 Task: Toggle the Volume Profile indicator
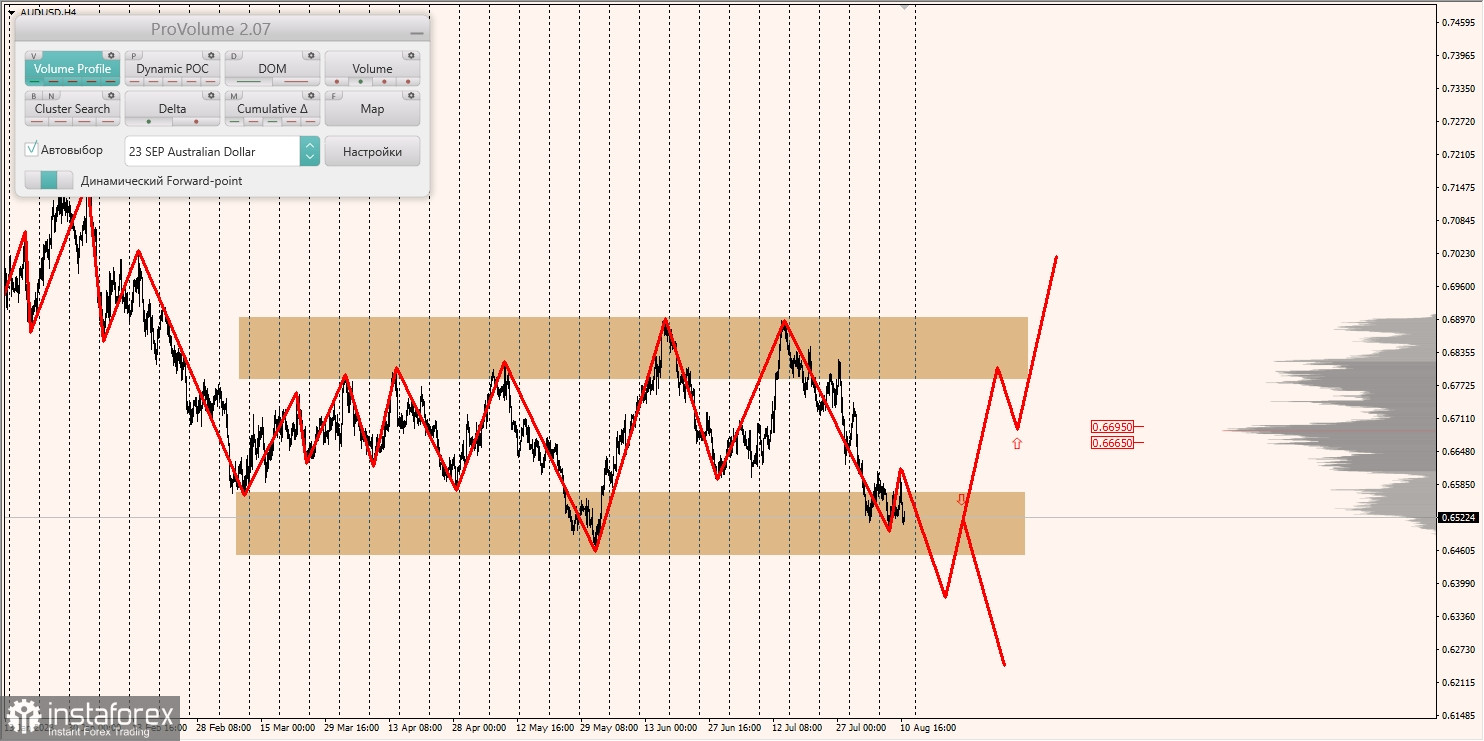pyautogui.click(x=72, y=69)
